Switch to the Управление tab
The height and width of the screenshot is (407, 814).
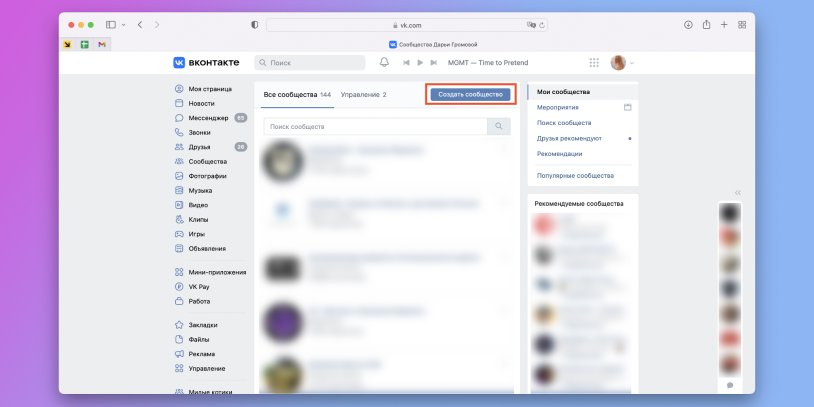tap(362, 94)
